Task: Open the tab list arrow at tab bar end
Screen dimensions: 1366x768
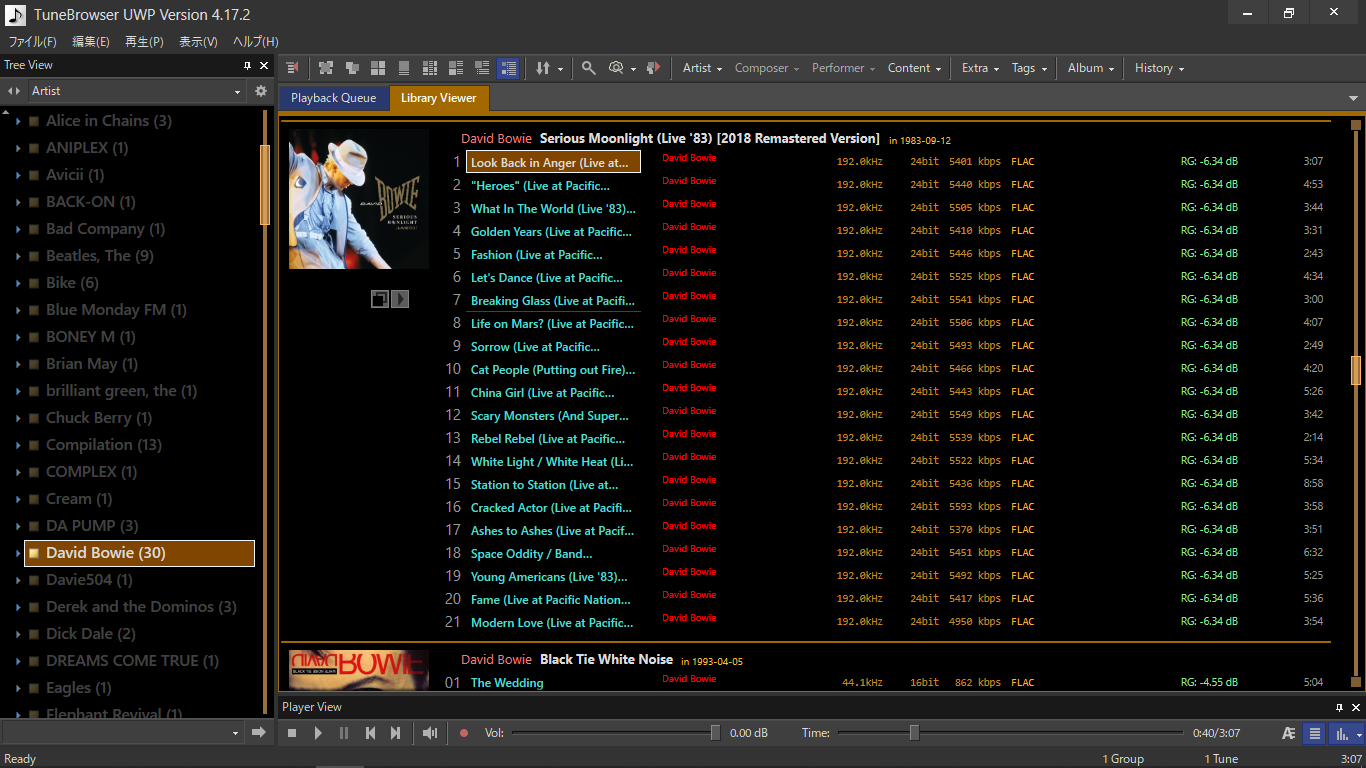Action: point(1354,98)
